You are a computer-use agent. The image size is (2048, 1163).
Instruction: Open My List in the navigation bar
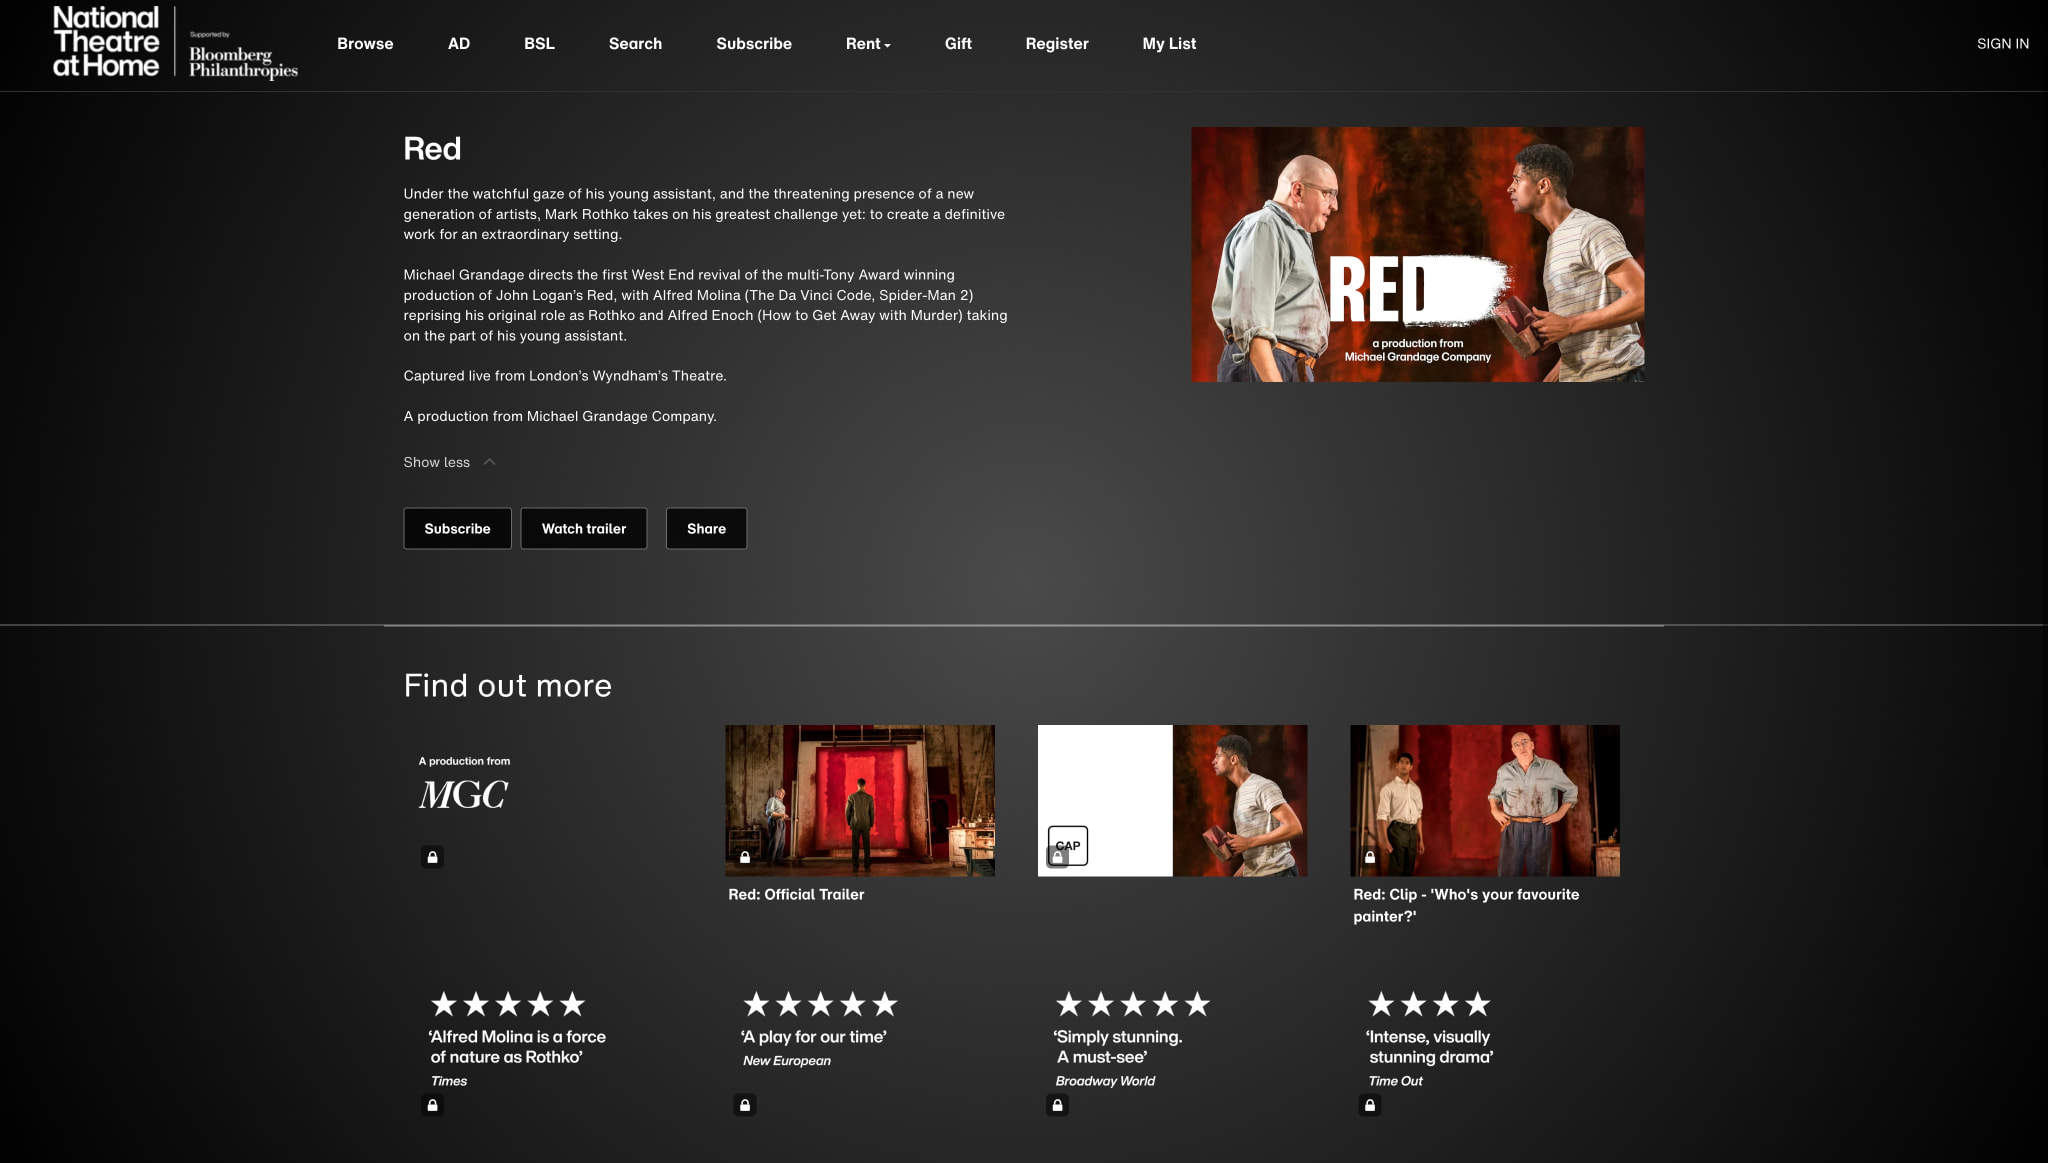coord(1169,44)
